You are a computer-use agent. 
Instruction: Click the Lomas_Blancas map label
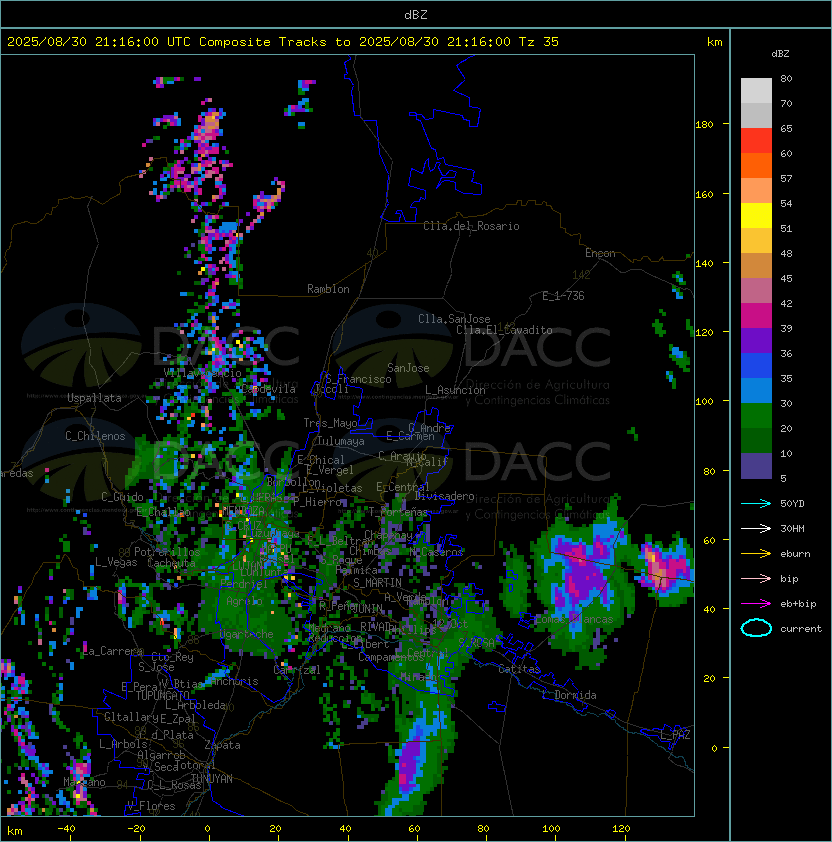coord(574,619)
